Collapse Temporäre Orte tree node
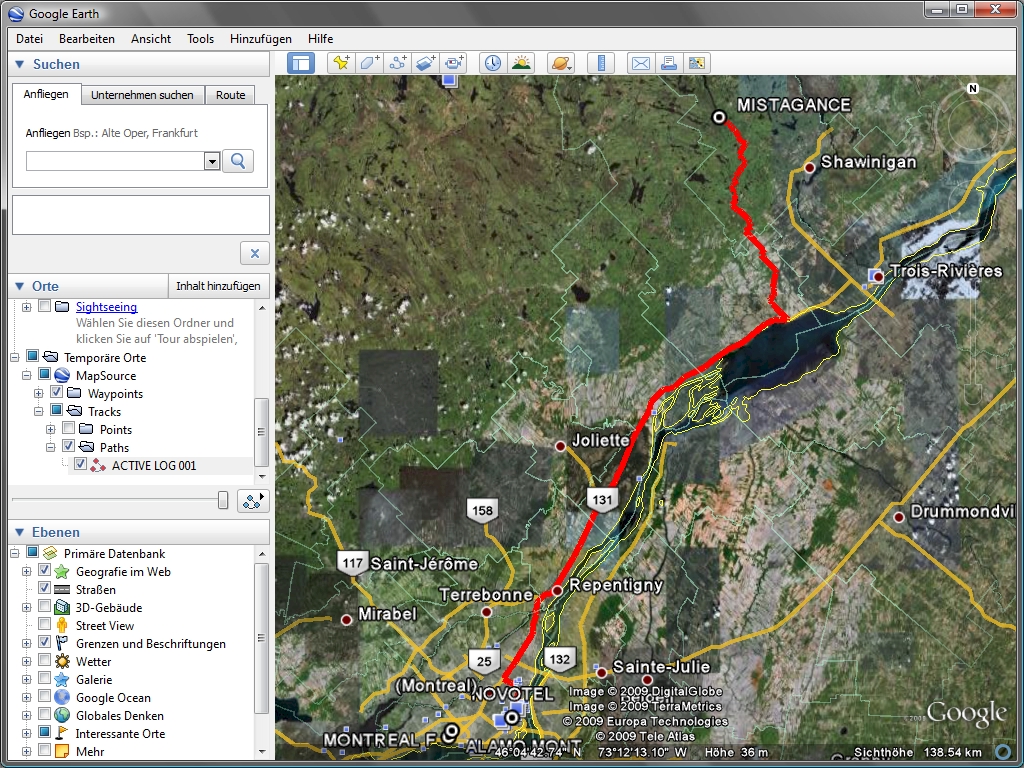The image size is (1024, 768). pos(14,357)
